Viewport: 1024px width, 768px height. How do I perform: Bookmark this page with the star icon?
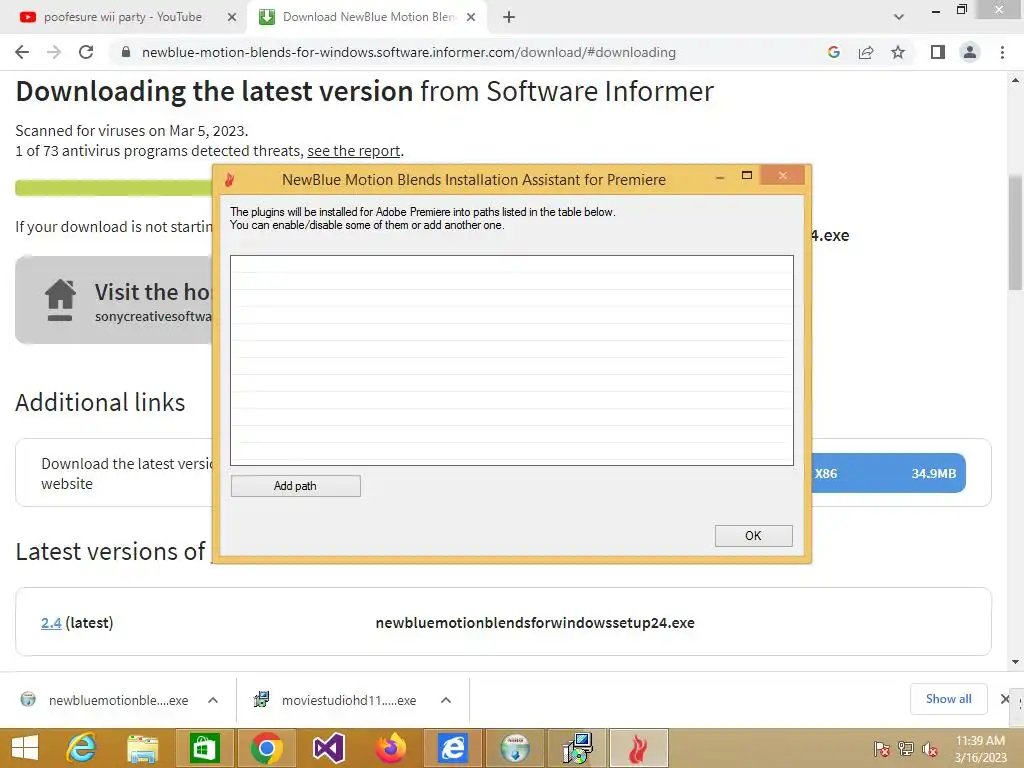click(898, 52)
